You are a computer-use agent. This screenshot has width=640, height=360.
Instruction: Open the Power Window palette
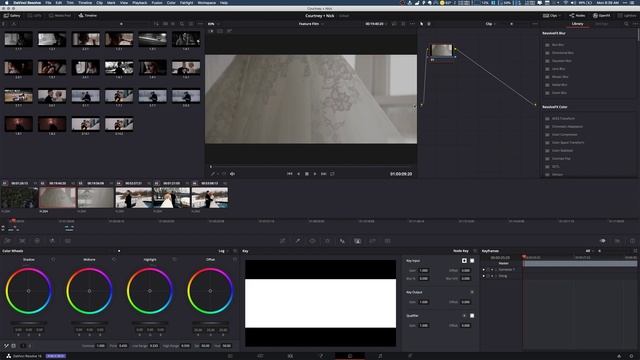pos(312,241)
